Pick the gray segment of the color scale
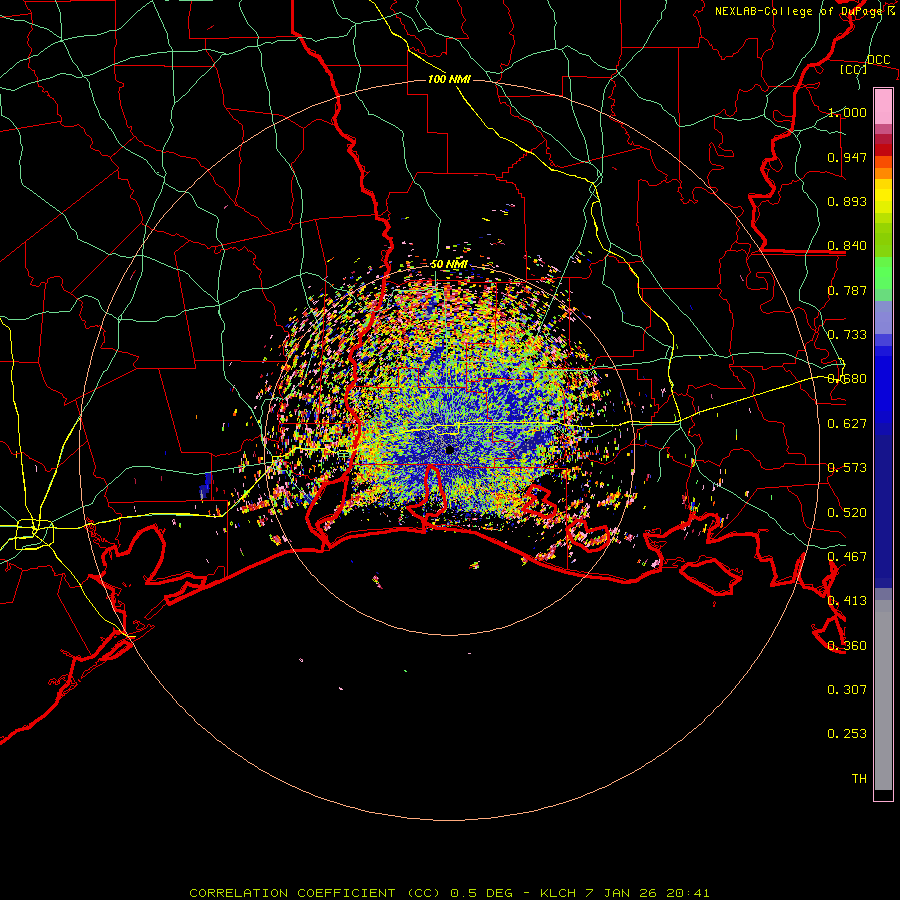Screen dimensions: 900x900 (883, 695)
